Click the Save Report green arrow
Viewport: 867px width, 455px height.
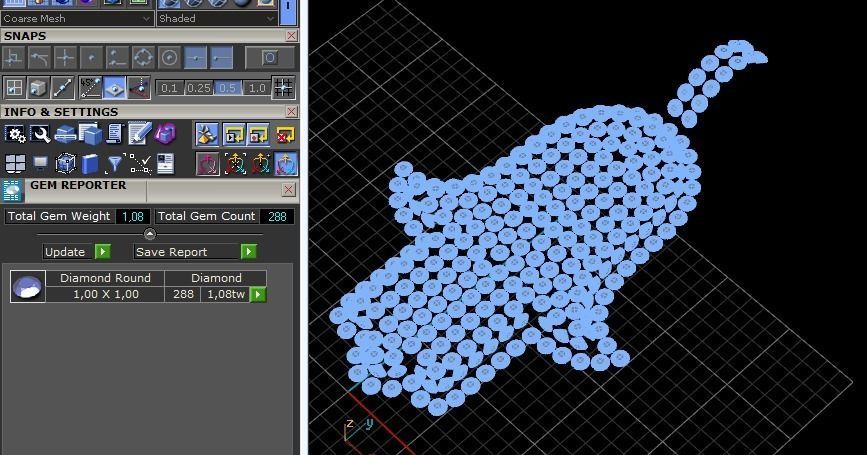[249, 252]
